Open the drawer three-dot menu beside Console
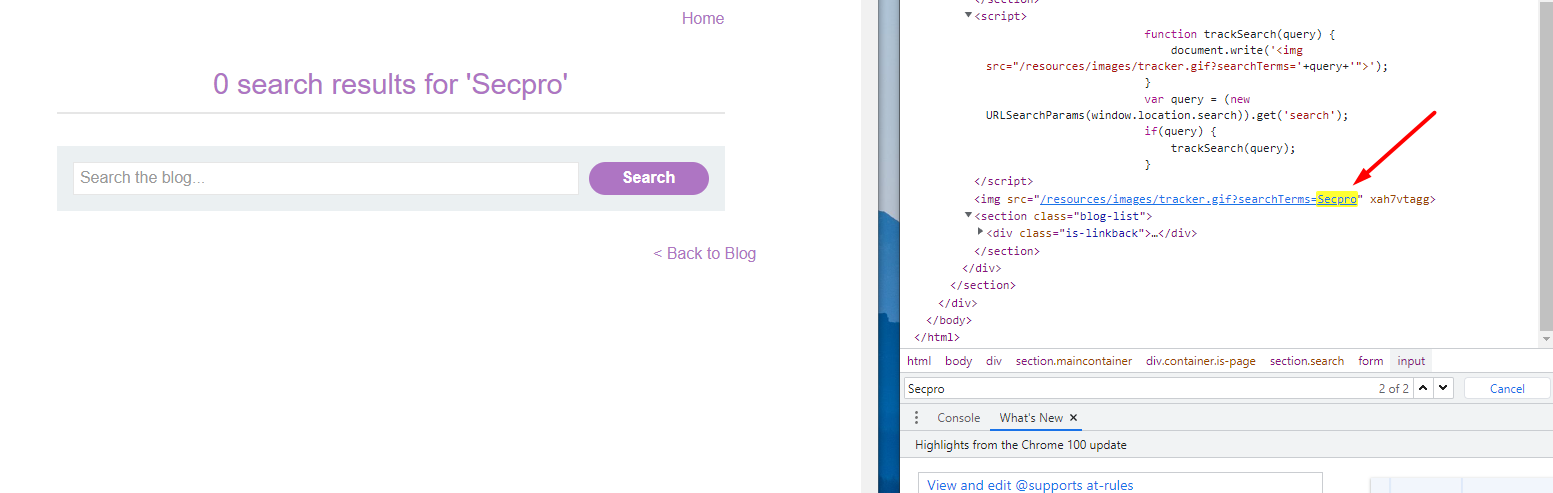This screenshot has height=493, width=1553. click(x=916, y=418)
